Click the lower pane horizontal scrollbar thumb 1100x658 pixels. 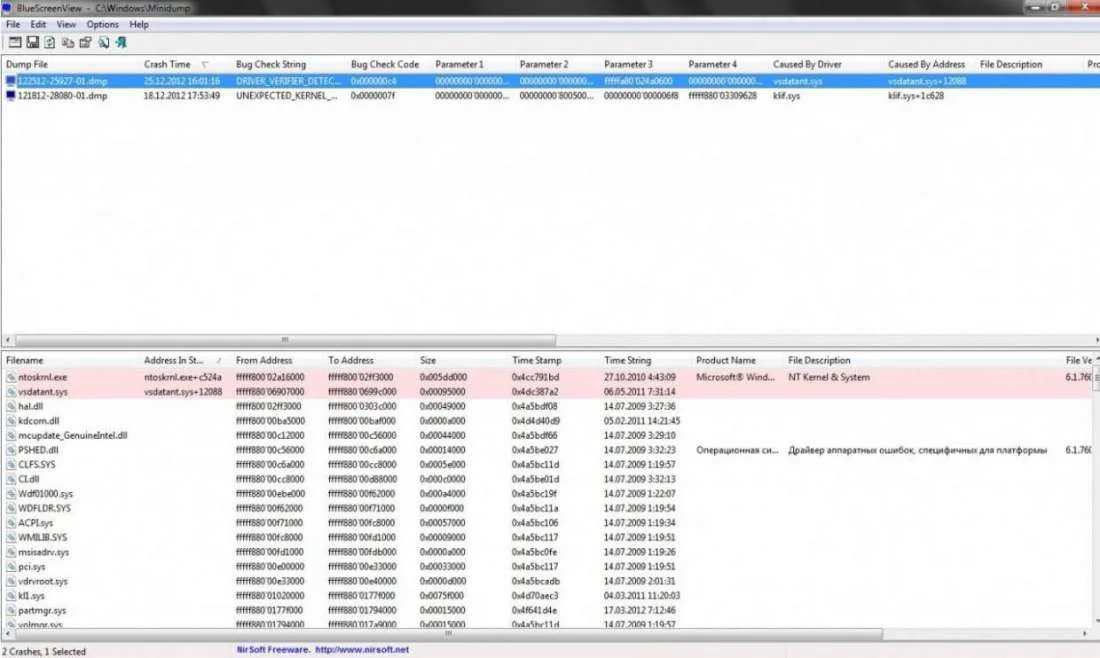click(x=449, y=633)
